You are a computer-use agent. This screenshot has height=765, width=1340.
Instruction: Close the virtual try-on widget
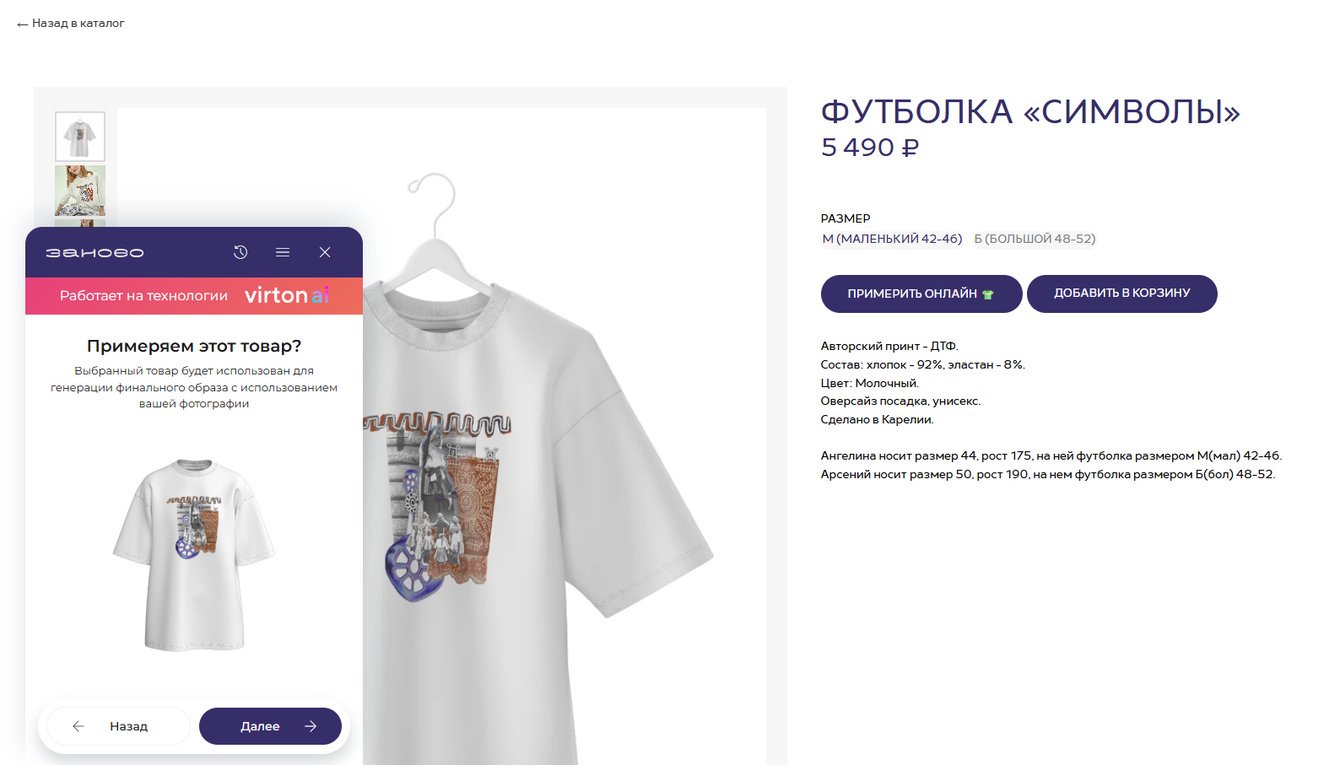pyautogui.click(x=325, y=252)
